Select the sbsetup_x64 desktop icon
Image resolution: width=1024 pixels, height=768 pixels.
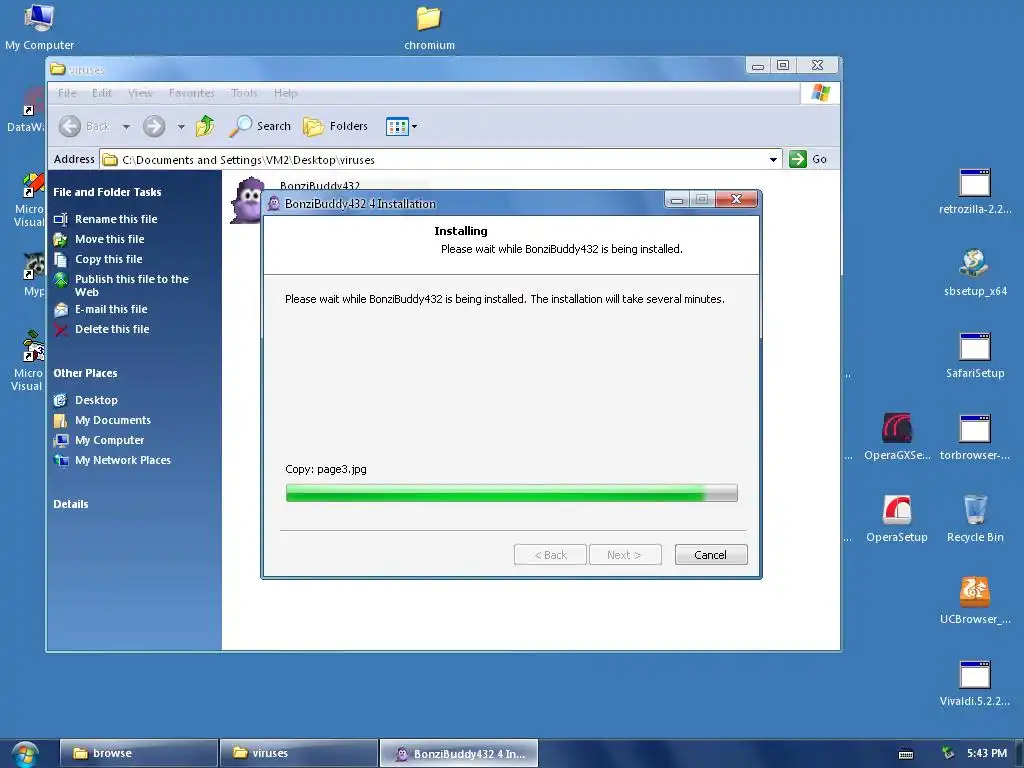coord(975,273)
